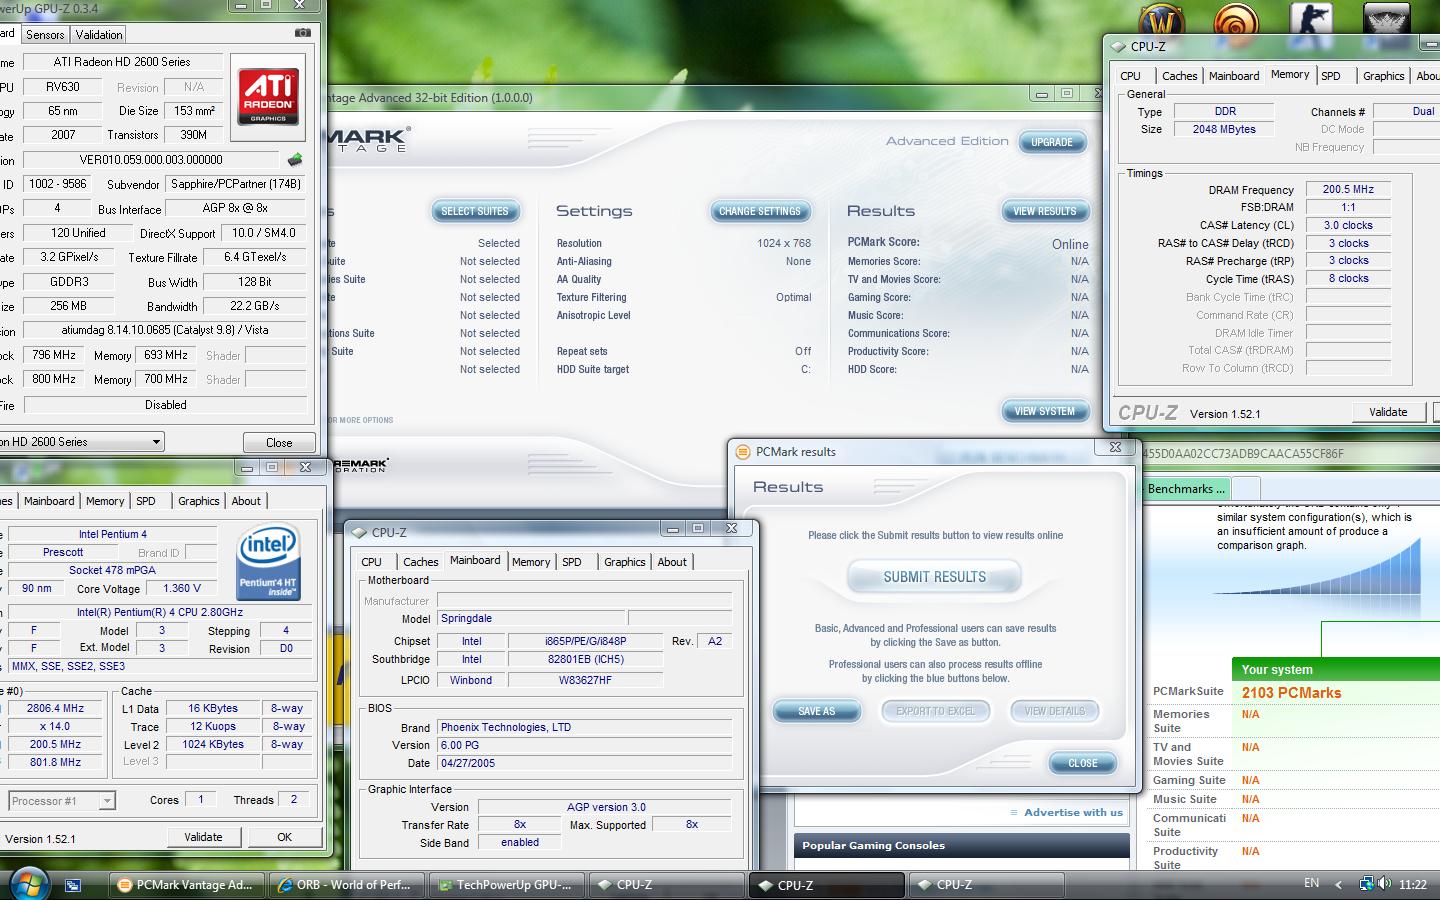The image size is (1440, 900).
Task: Click the SUBMIT RESULTS button
Action: click(x=934, y=577)
